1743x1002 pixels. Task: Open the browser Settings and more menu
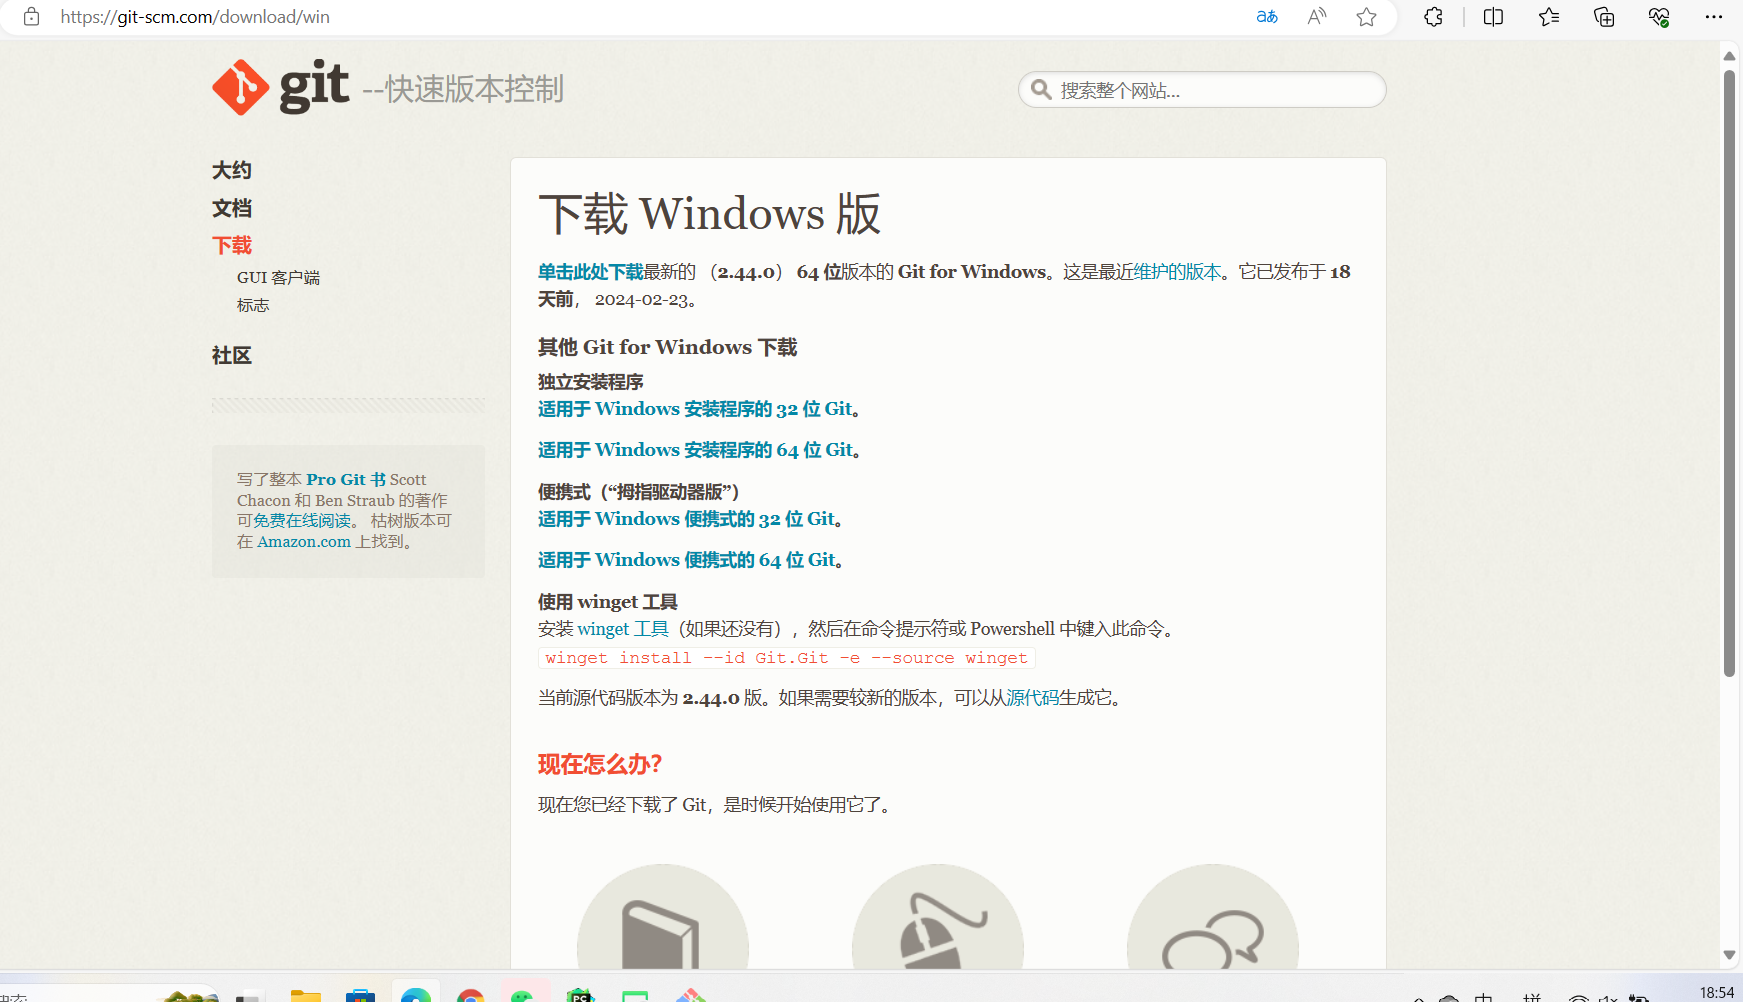coord(1713,17)
